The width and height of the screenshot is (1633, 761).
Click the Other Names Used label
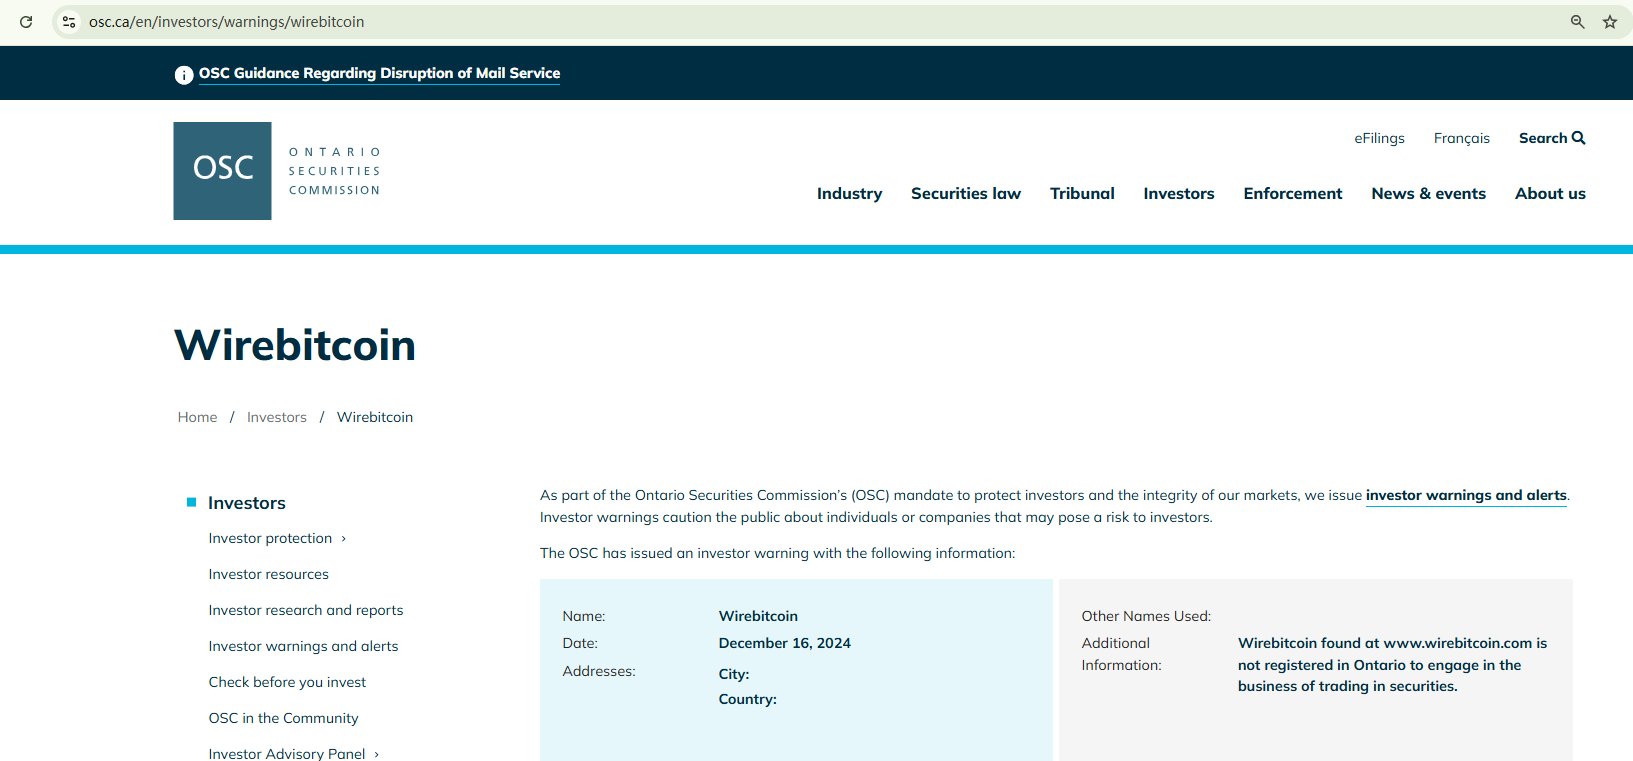(x=1146, y=616)
